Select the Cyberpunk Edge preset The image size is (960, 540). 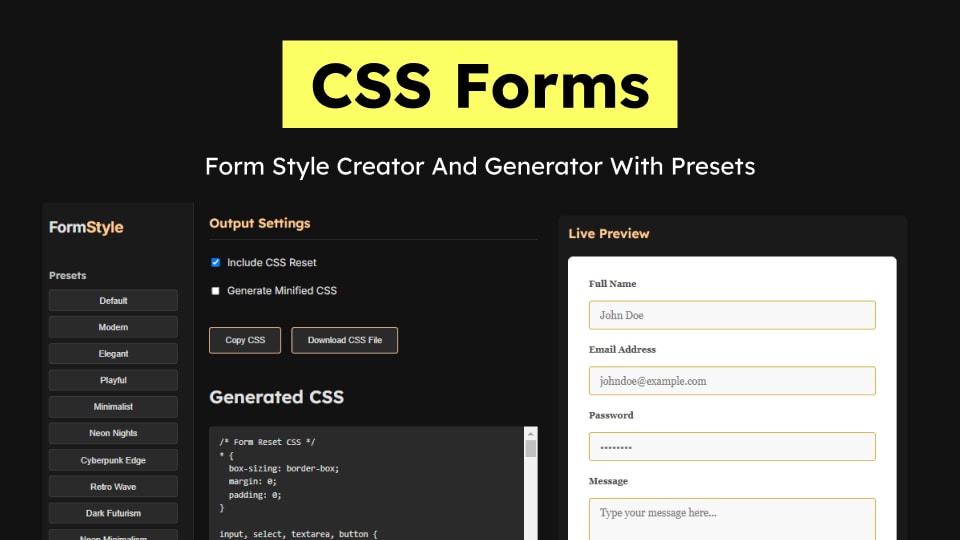coord(113,460)
